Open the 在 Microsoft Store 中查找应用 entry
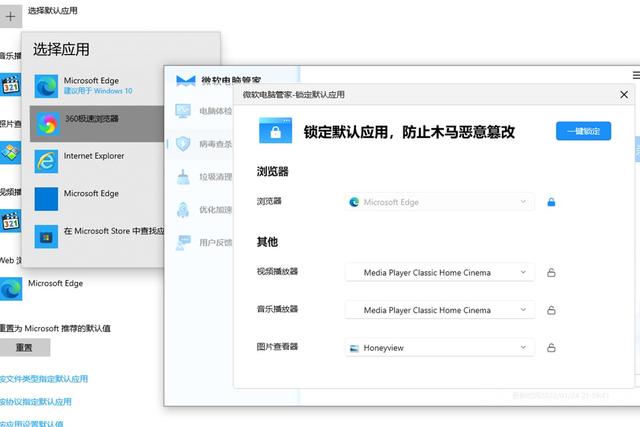The height and width of the screenshot is (427, 640). point(97,236)
